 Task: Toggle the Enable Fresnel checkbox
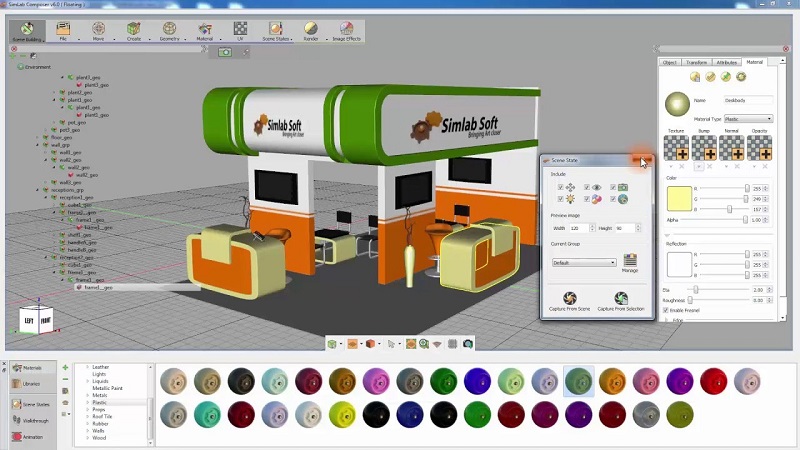pyautogui.click(x=667, y=311)
